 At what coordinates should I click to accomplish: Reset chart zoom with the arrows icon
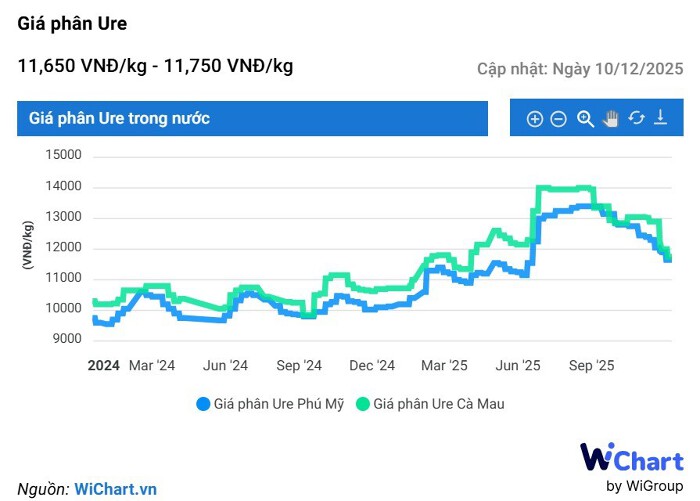click(636, 119)
